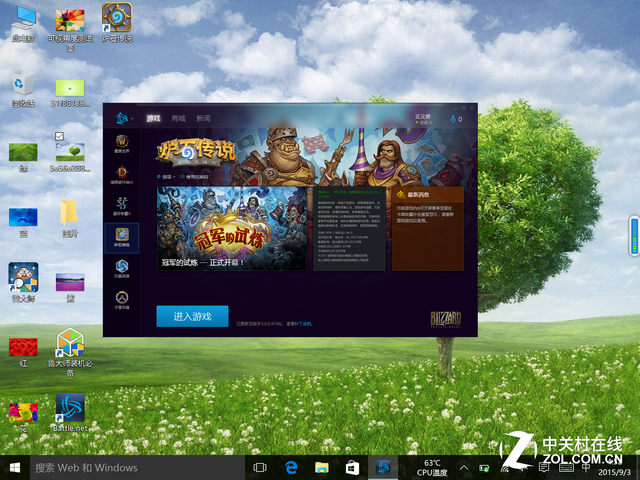Expand the 选项 options dropdown
The height and width of the screenshot is (480, 640).
point(166,177)
